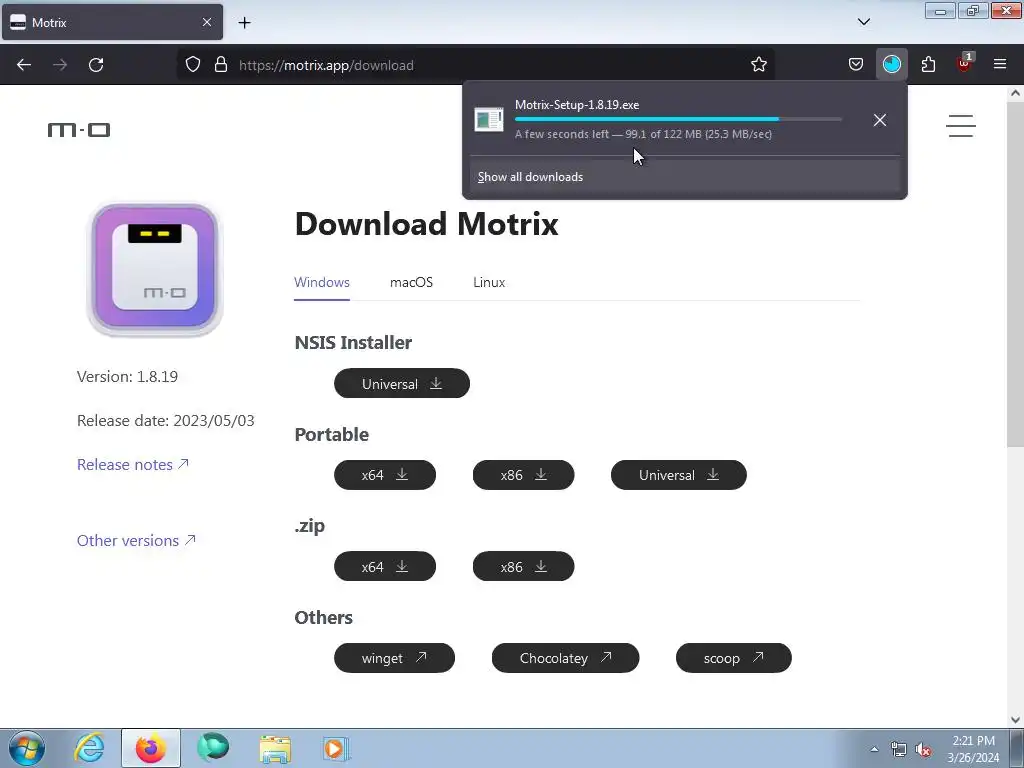1024x768 pixels.
Task: Open the Extensions puzzle-piece icon
Action: 928,65
